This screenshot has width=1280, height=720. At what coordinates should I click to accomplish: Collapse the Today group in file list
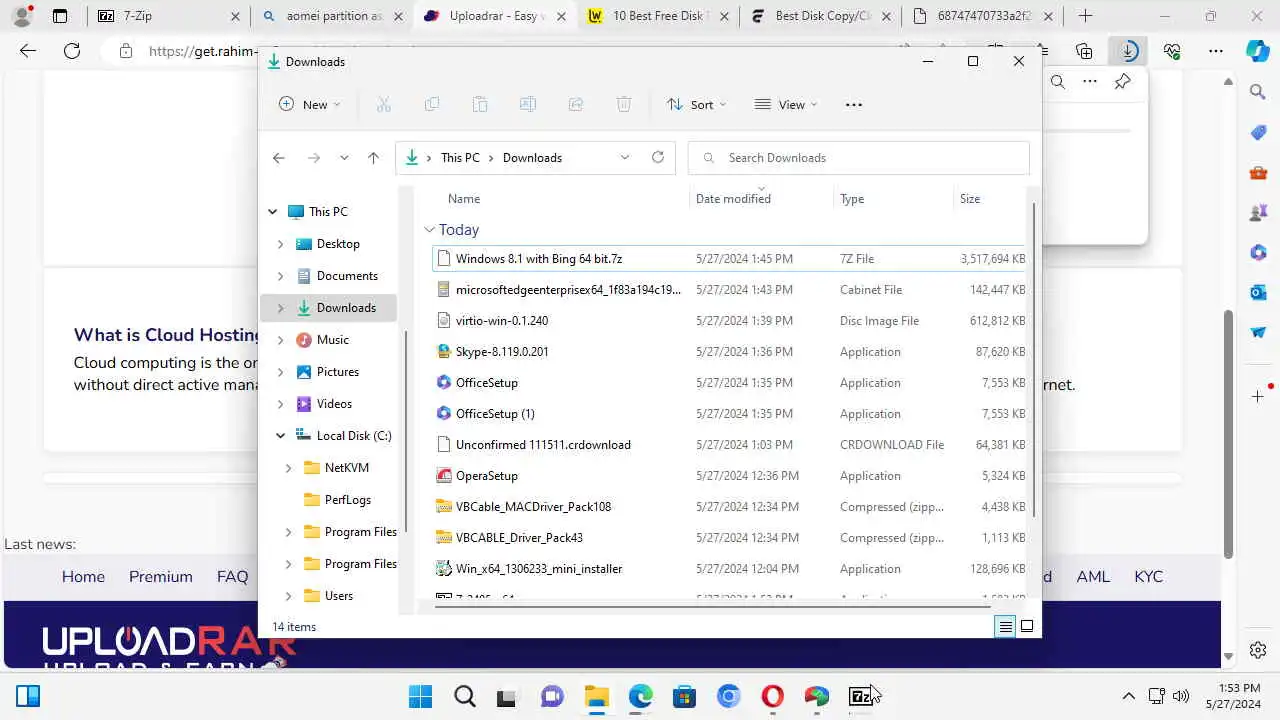point(429,229)
